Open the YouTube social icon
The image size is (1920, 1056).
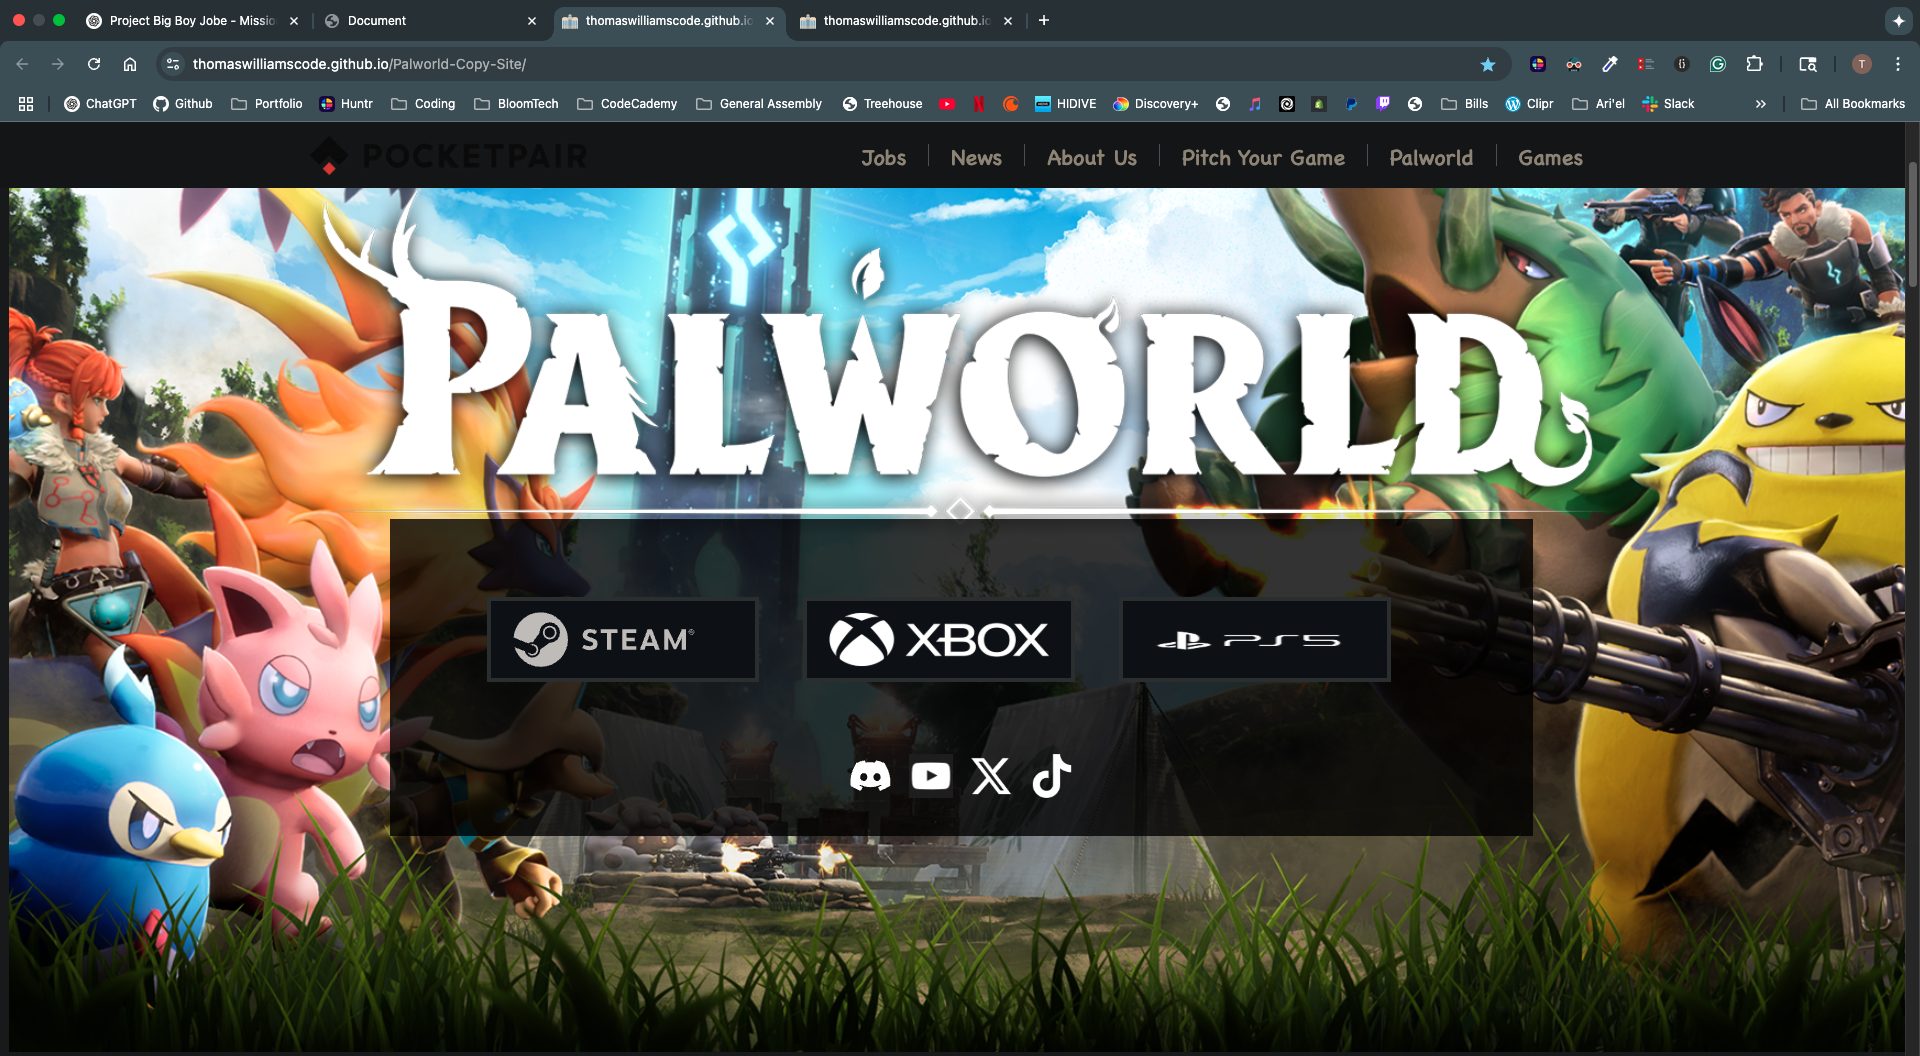(x=930, y=776)
